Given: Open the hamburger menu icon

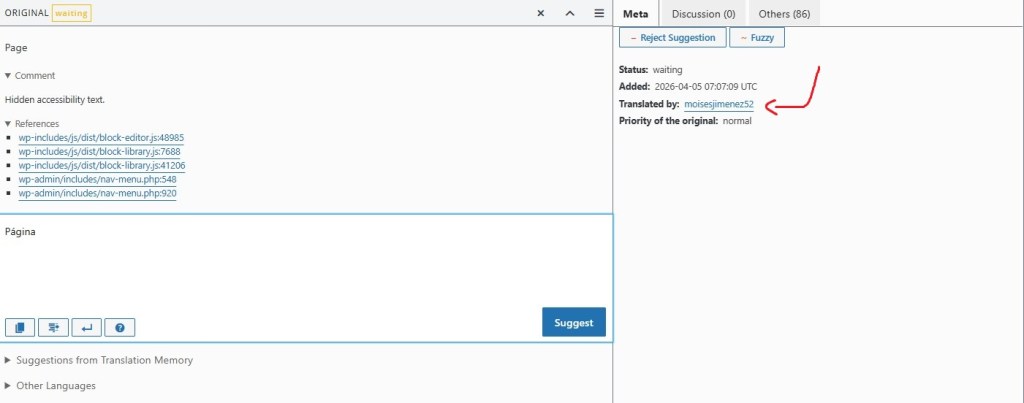Looking at the screenshot, I should point(599,13).
